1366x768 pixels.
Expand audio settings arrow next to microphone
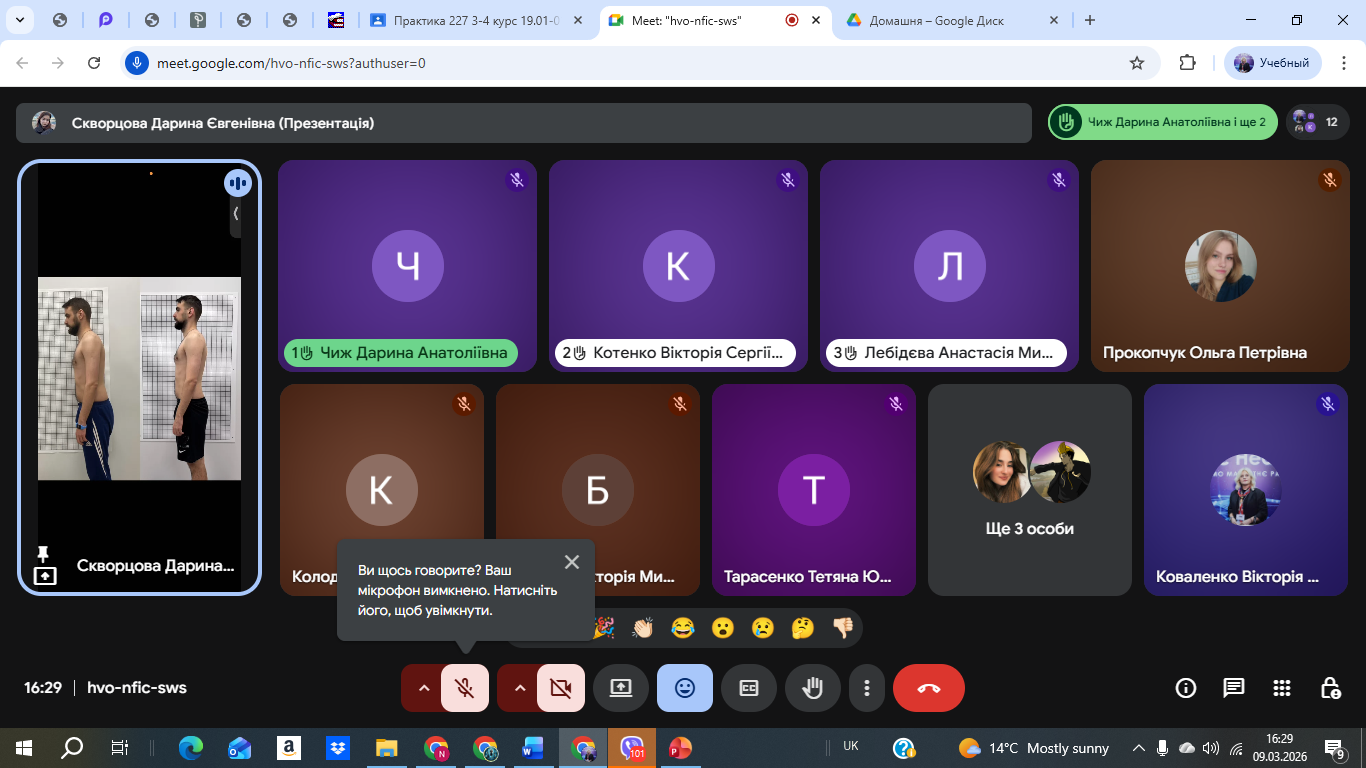423,688
